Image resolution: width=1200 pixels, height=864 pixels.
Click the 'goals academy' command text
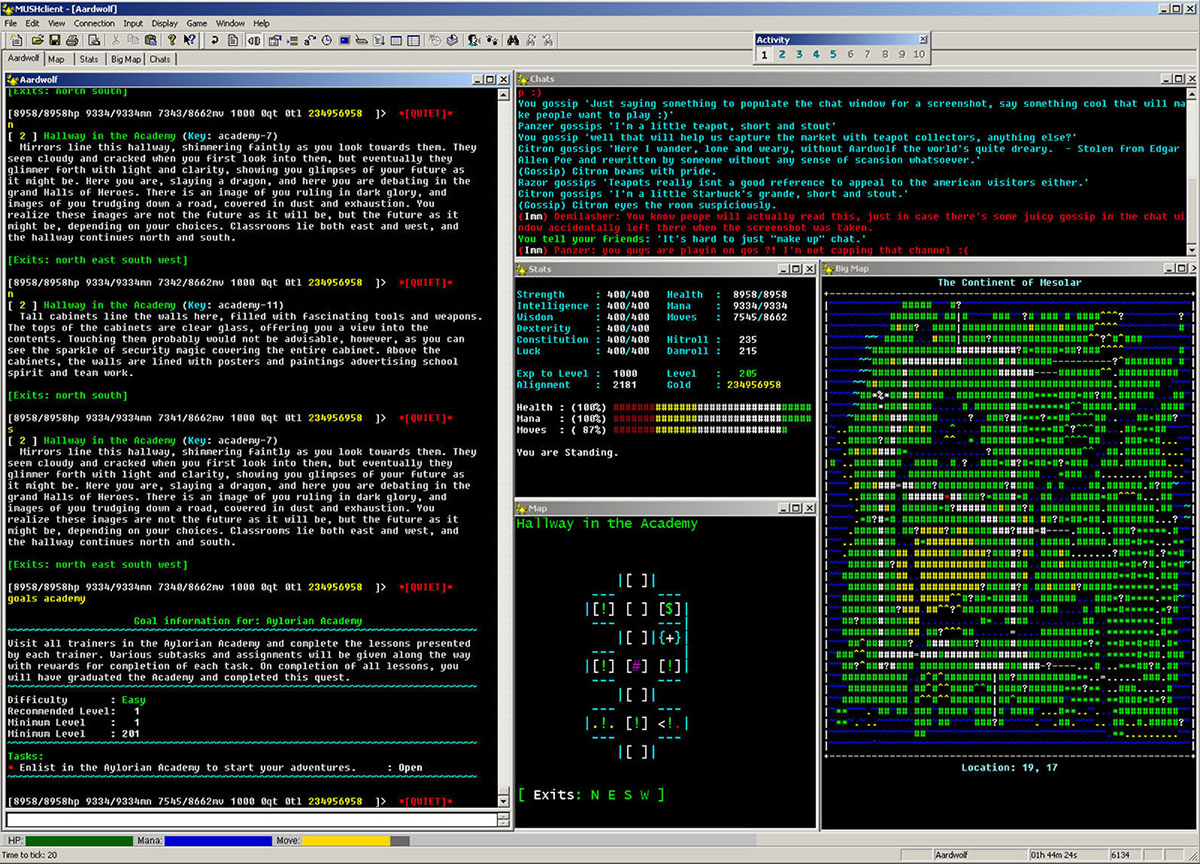tap(46, 598)
